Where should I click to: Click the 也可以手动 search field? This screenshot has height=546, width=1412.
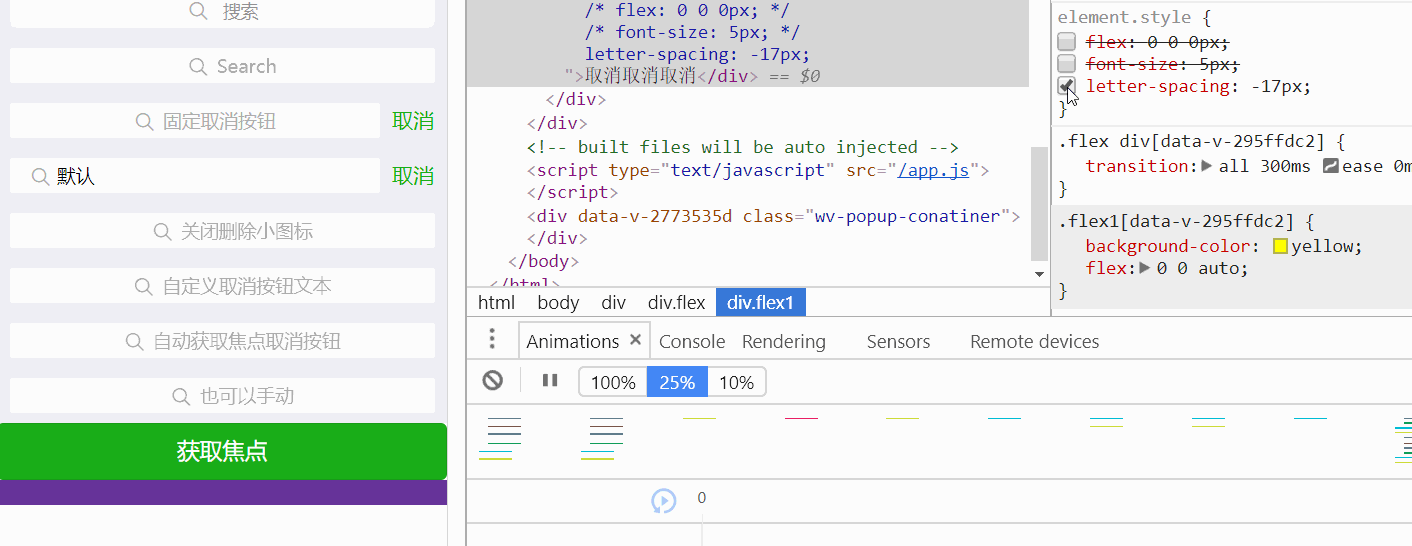[x=222, y=396]
